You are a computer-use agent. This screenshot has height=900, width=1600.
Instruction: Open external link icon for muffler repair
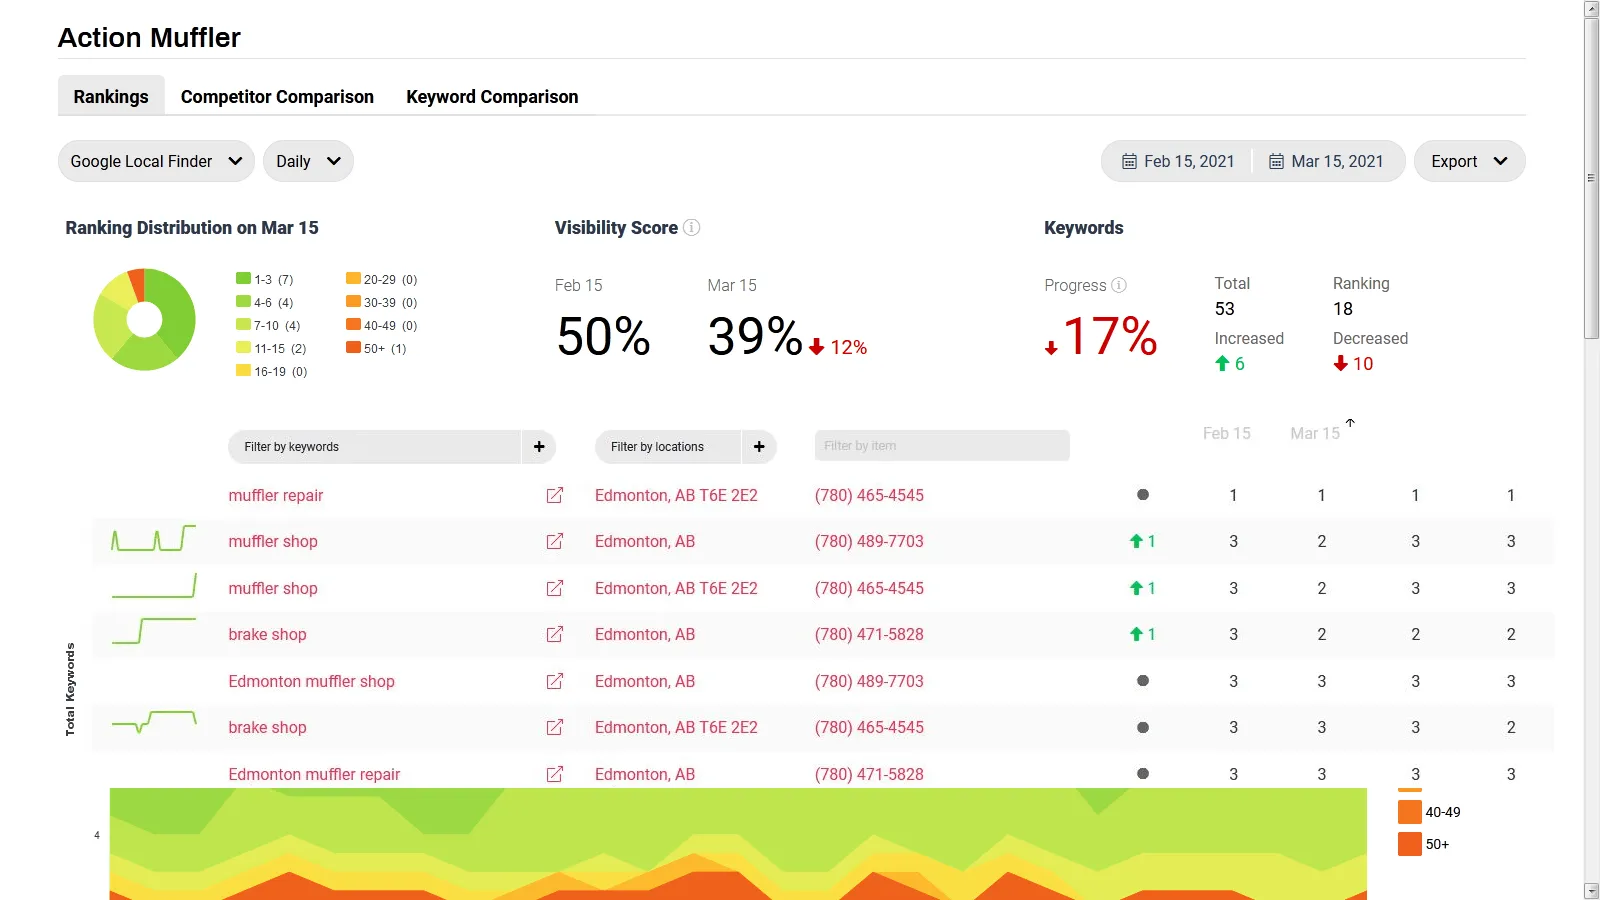(x=555, y=495)
